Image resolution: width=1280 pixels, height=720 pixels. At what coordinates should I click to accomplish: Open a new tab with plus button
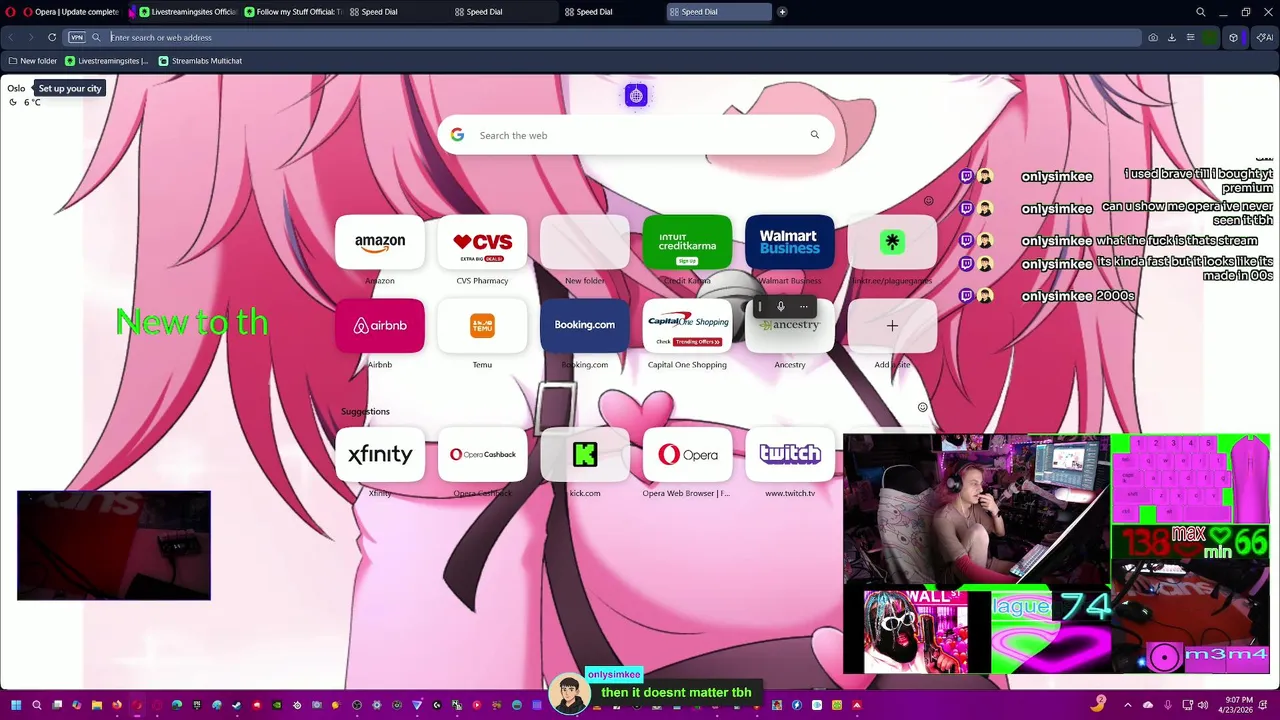782,12
